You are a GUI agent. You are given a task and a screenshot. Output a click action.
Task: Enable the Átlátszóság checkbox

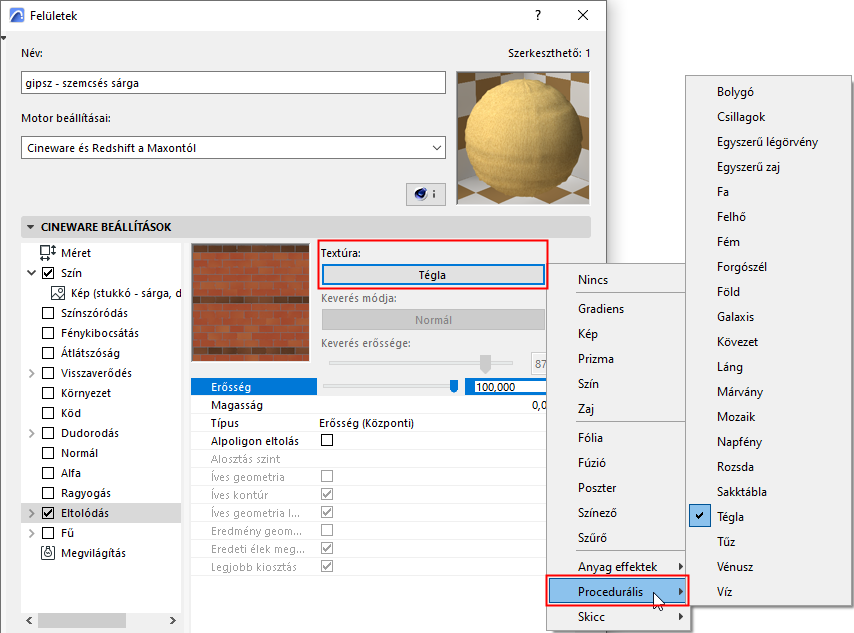point(48,353)
